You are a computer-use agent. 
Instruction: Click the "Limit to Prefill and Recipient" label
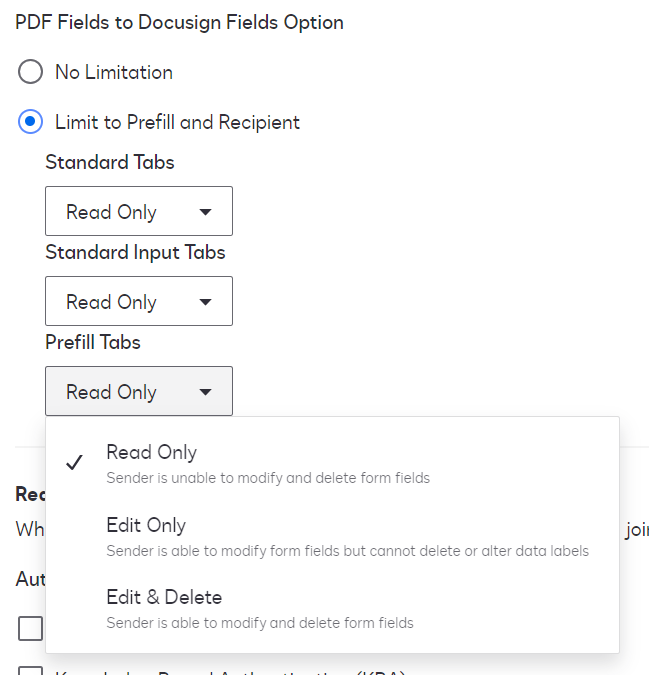(177, 122)
